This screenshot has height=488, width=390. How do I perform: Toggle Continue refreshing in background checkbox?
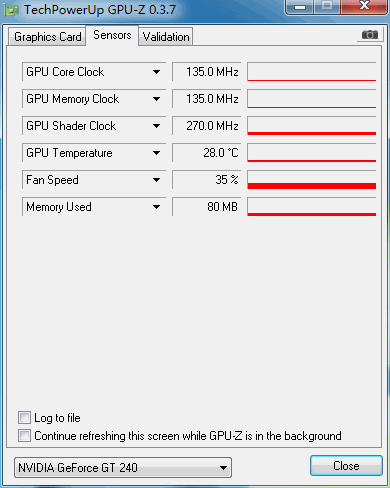24,436
